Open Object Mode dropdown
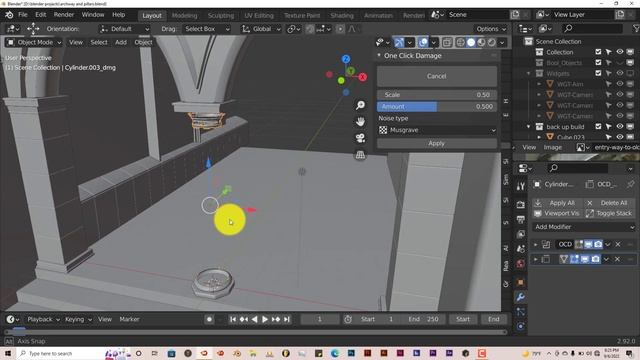 (34, 42)
